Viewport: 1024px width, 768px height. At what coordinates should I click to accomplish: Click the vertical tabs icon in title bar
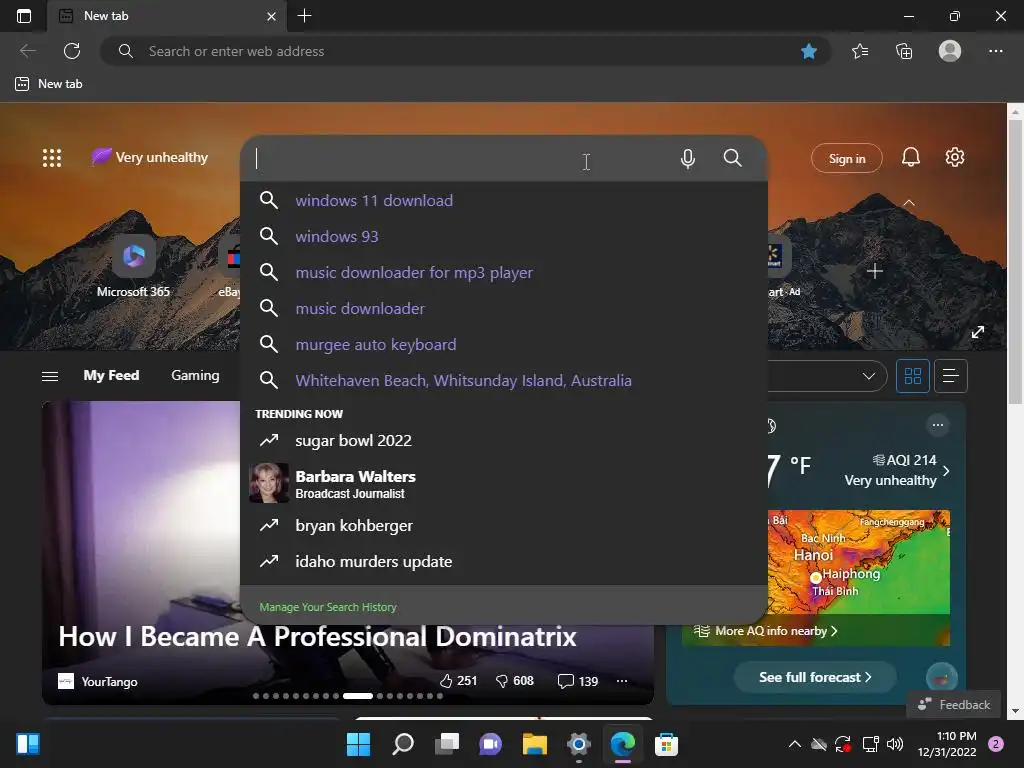24,16
